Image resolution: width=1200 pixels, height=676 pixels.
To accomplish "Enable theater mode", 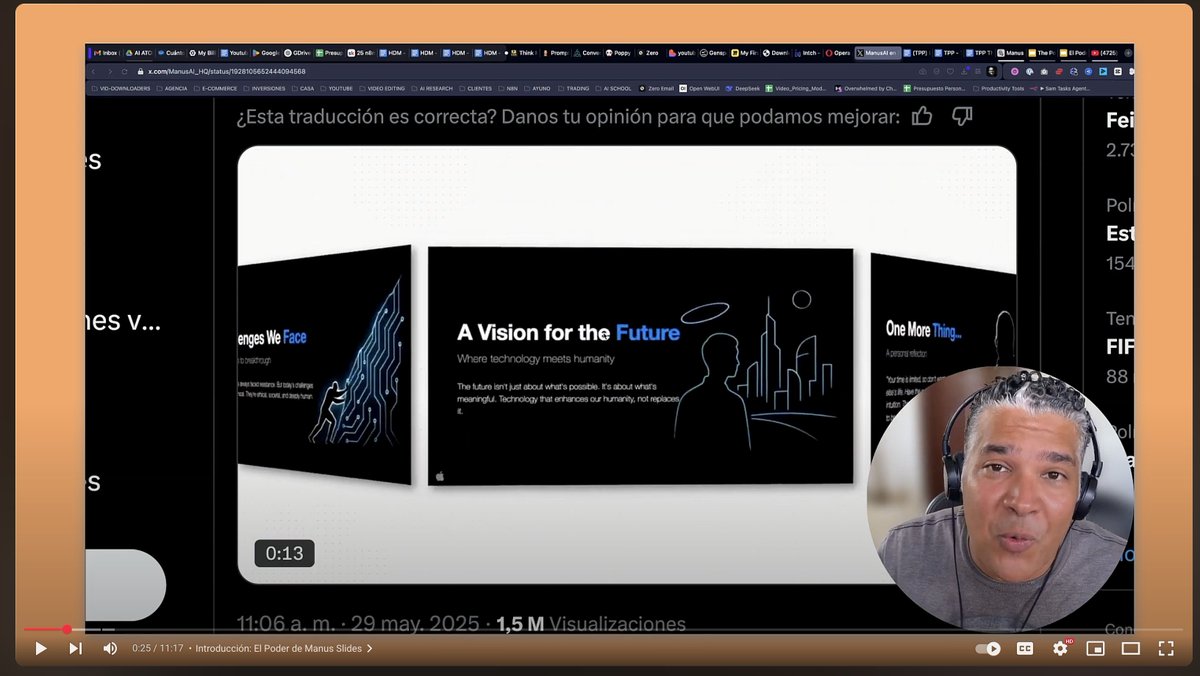I will click(x=1131, y=648).
